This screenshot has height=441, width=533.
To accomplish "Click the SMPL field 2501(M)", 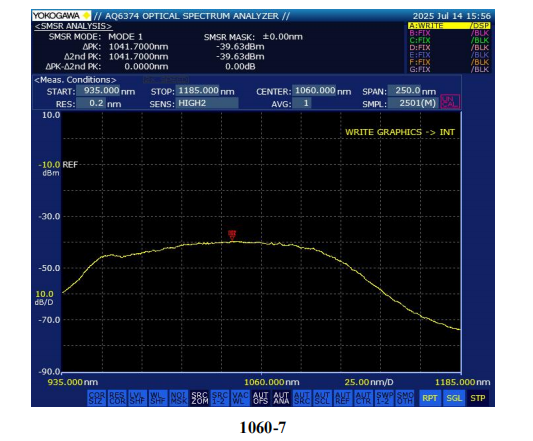I will point(413,103).
